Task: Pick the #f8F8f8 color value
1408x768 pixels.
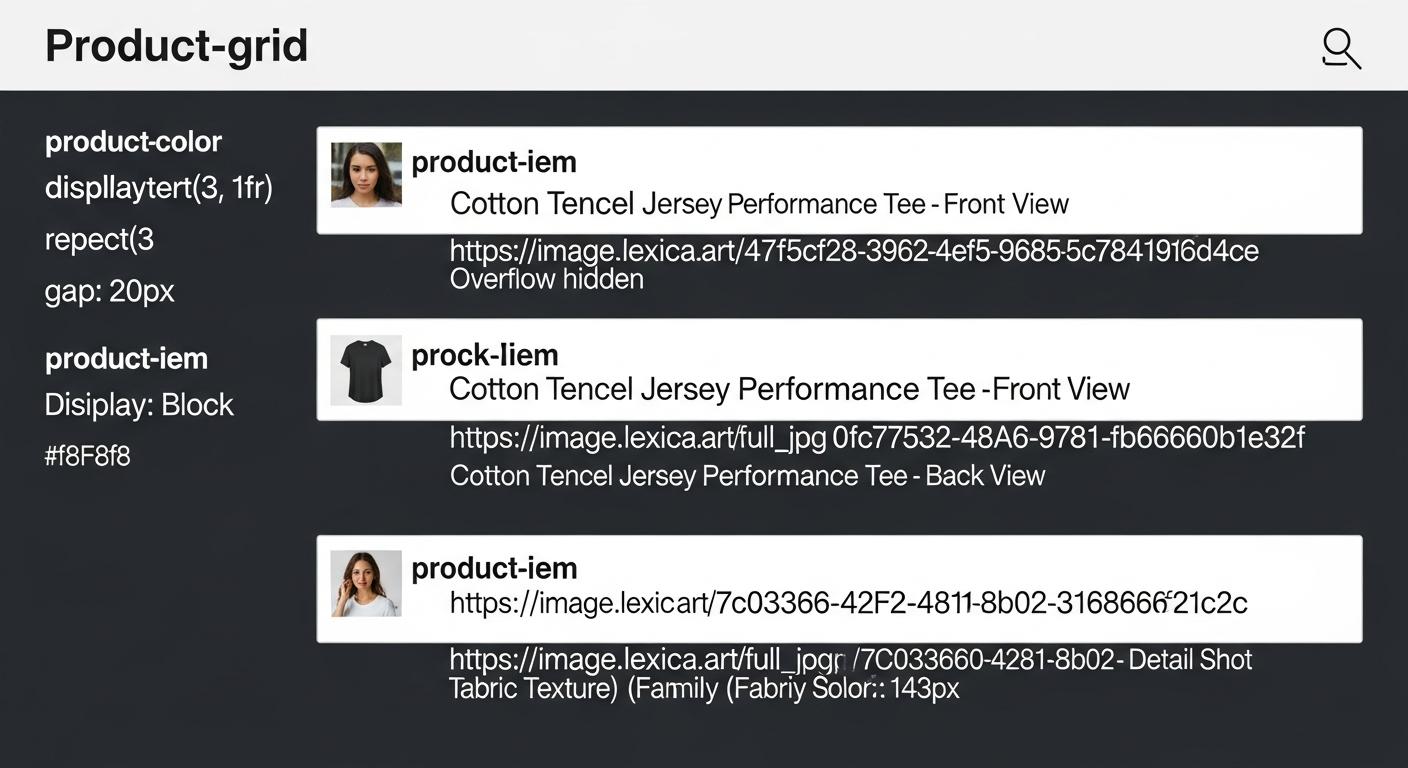Action: [88, 457]
